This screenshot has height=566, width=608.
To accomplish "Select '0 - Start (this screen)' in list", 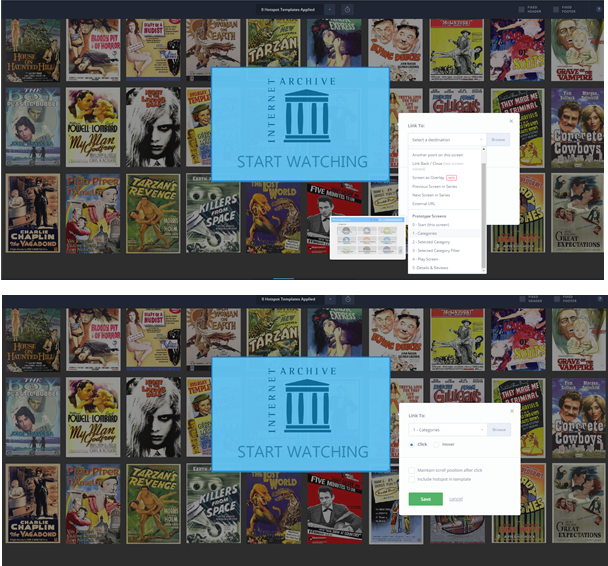I will point(431,225).
